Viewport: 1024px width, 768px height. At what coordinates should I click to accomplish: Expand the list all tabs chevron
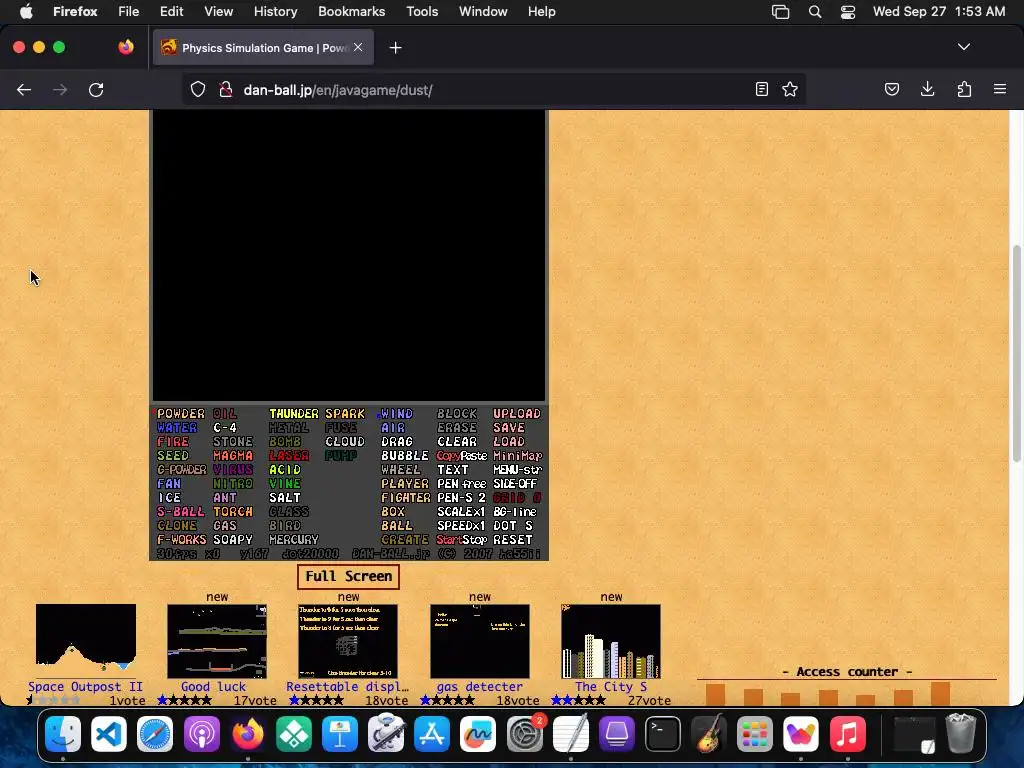coord(964,47)
